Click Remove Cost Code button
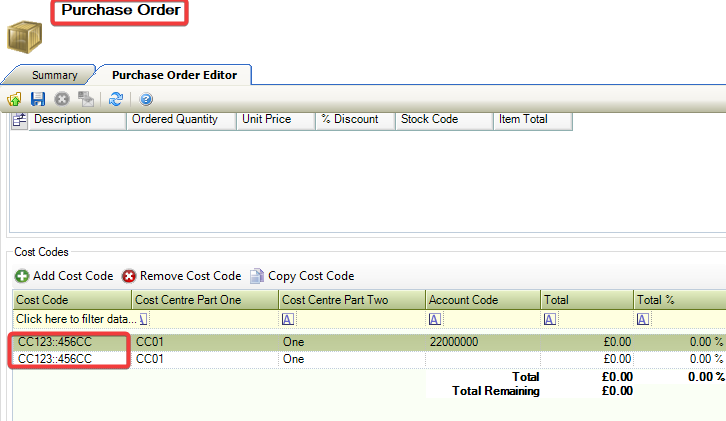This screenshot has width=726, height=421. 182,276
